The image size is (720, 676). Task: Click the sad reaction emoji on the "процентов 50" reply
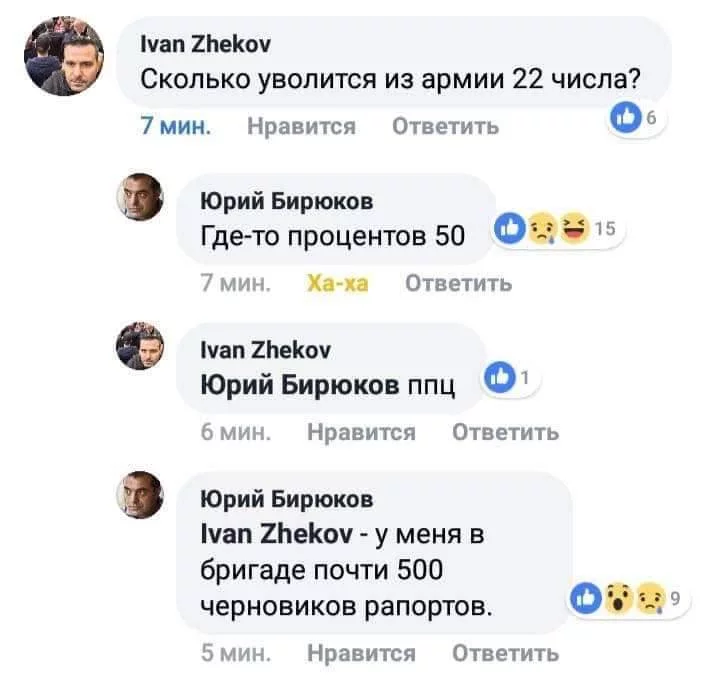540,226
